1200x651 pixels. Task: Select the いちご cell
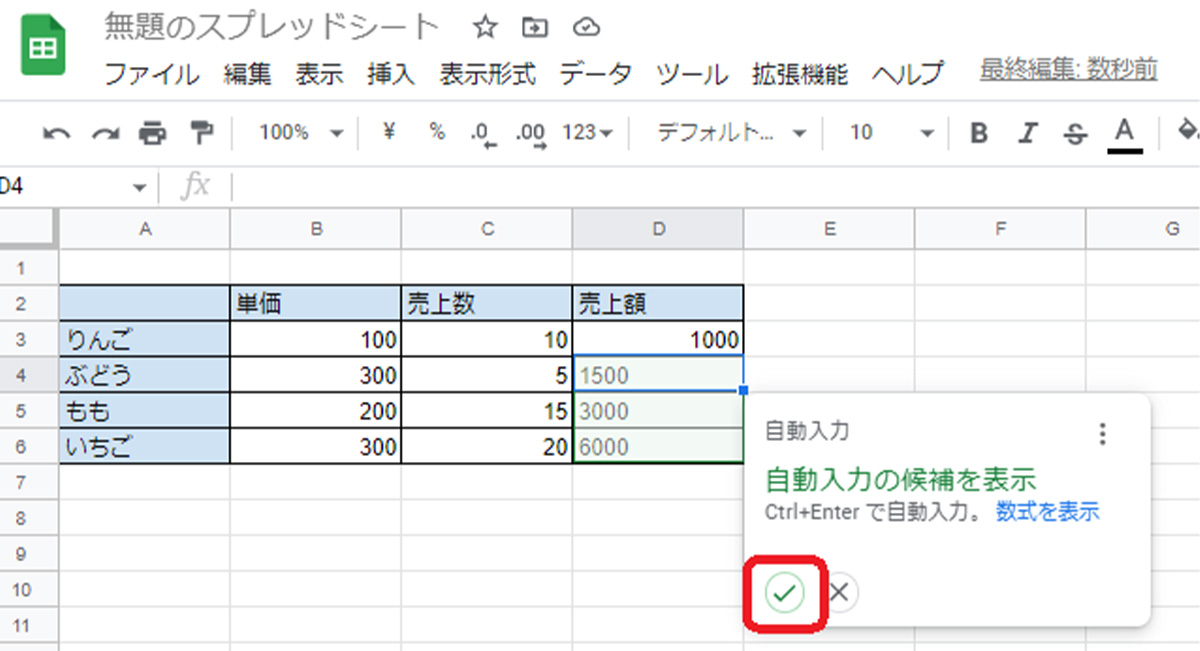point(145,447)
